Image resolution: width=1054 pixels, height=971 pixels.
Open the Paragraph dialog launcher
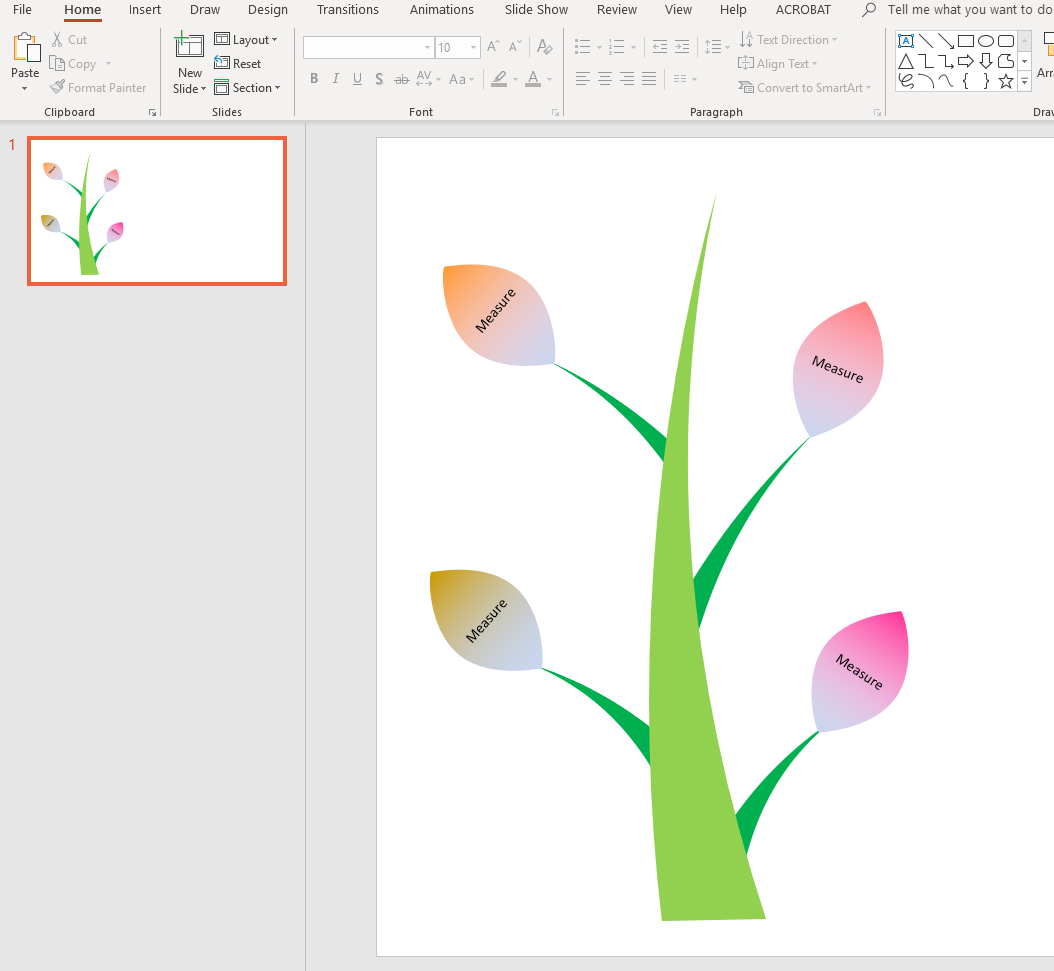coord(878,113)
